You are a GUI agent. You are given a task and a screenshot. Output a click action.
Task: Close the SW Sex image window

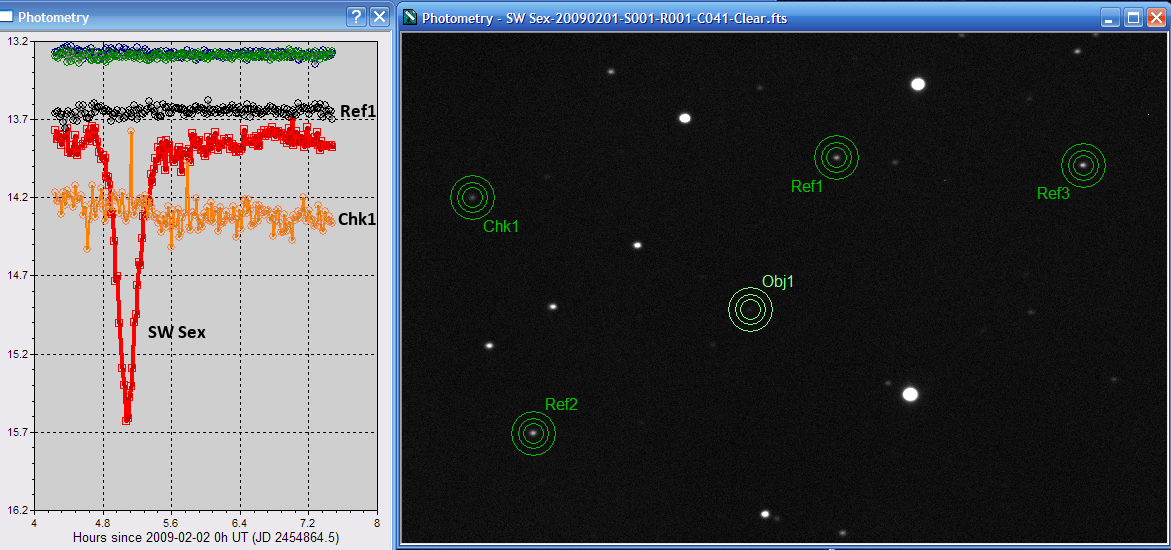pos(1155,18)
